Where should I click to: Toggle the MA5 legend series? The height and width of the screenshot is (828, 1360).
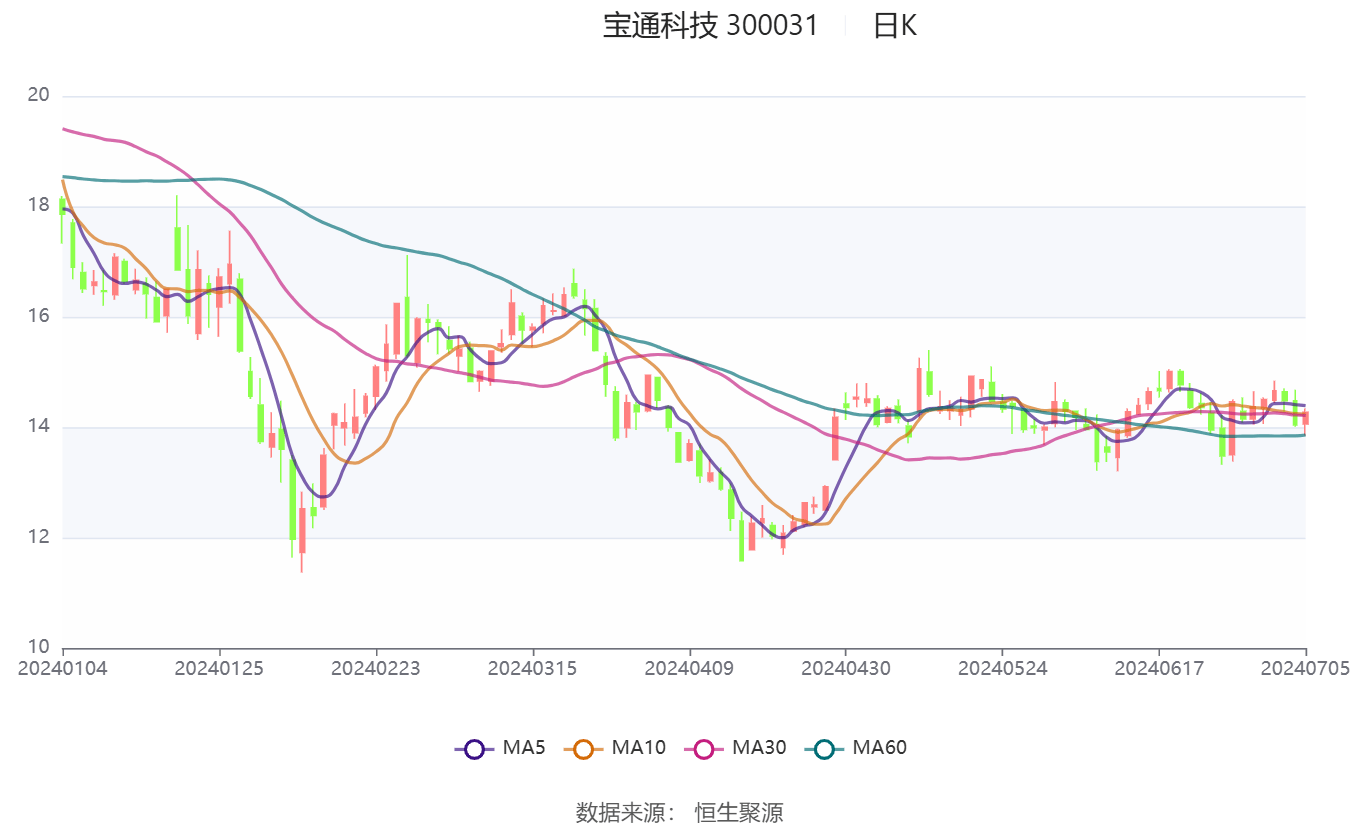pyautogui.click(x=500, y=747)
